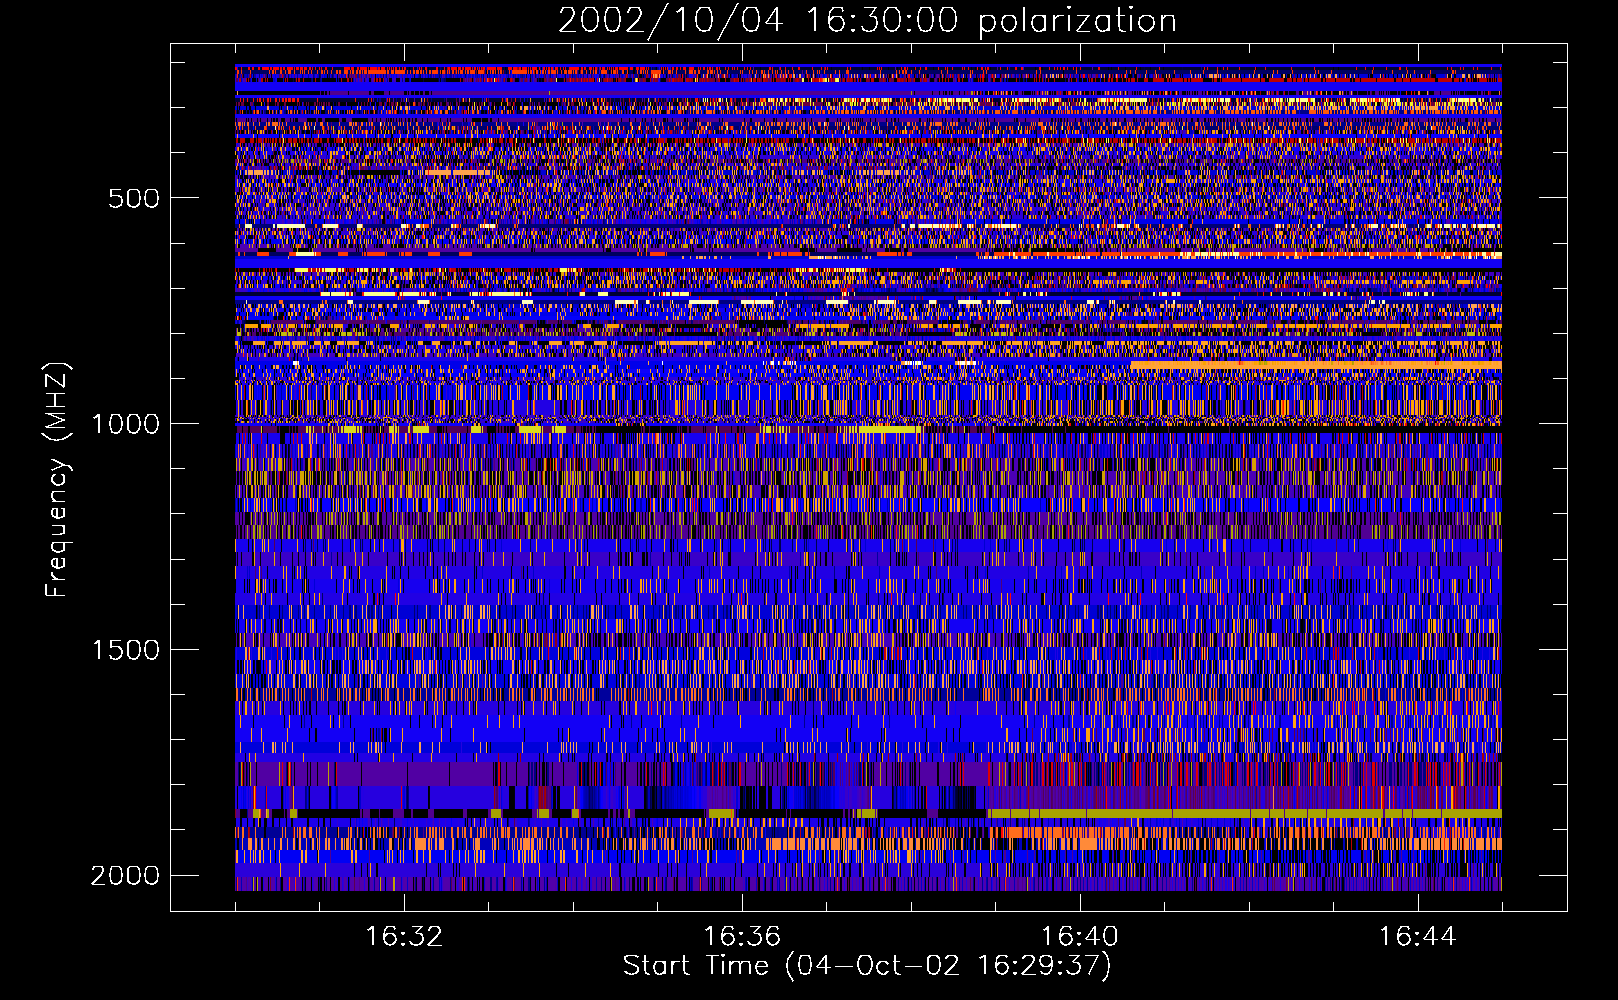Click the 500 frequency tick label

point(134,198)
